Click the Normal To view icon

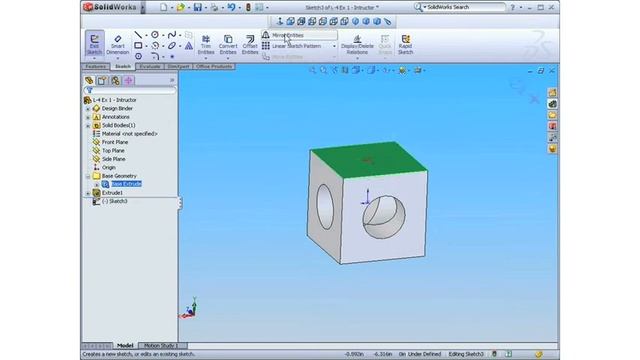click(280, 22)
